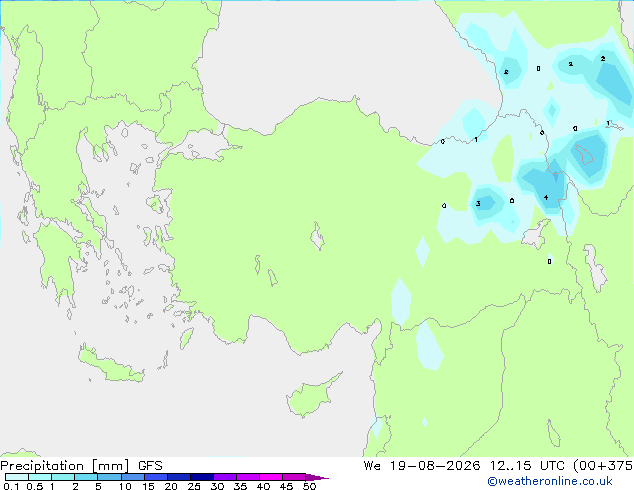Click the above-50 mm legend arrow tip
The height and width of the screenshot is (490, 634).
point(317,478)
